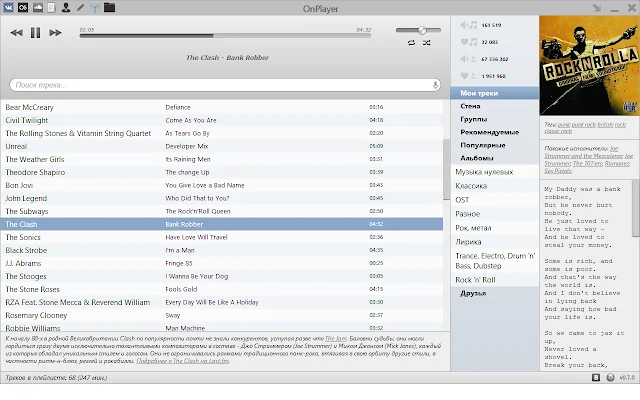This screenshot has height=400, width=640.
Task: Open the Стена section
Action: point(495,106)
